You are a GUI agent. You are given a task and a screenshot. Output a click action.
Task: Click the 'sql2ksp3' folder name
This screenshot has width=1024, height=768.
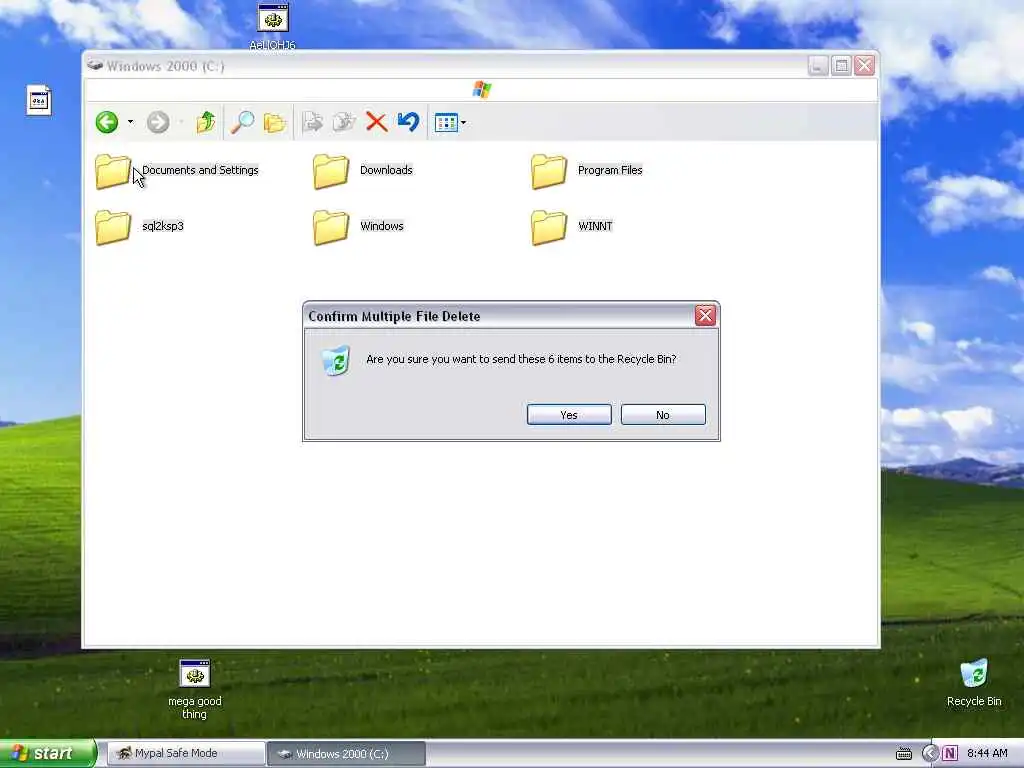click(x=163, y=226)
